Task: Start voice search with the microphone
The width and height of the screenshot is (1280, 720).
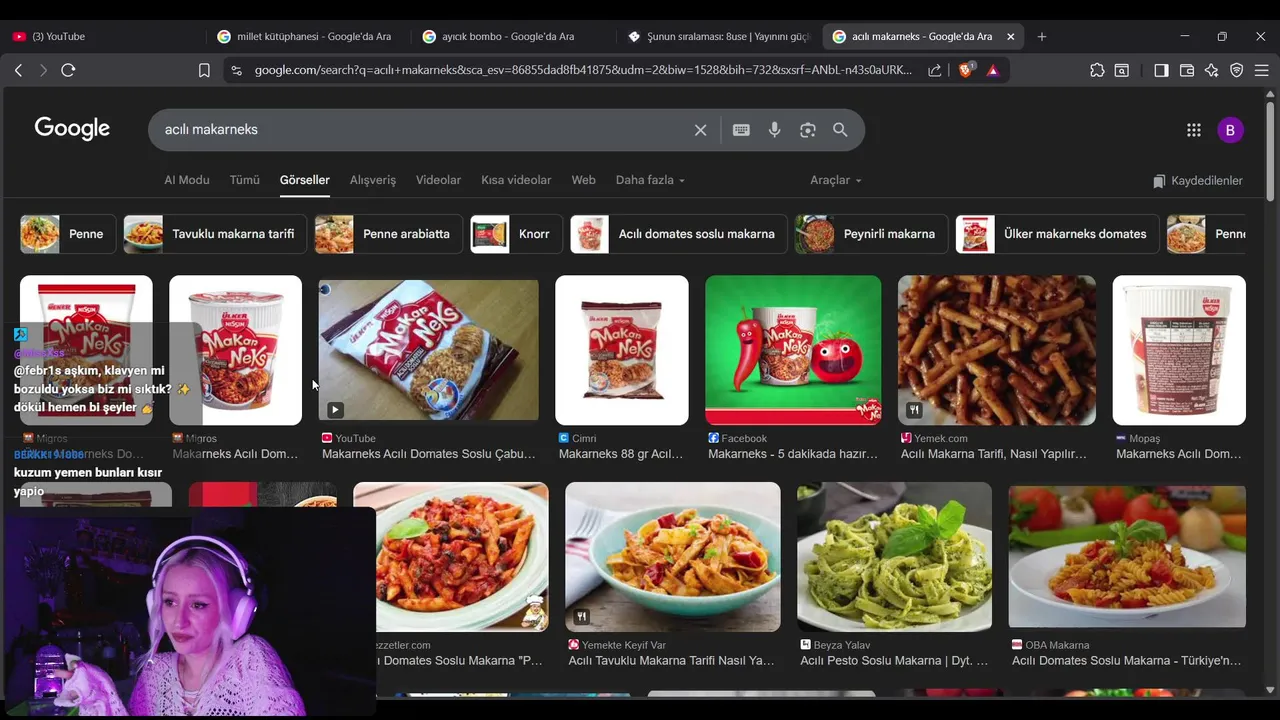Action: coord(774,130)
